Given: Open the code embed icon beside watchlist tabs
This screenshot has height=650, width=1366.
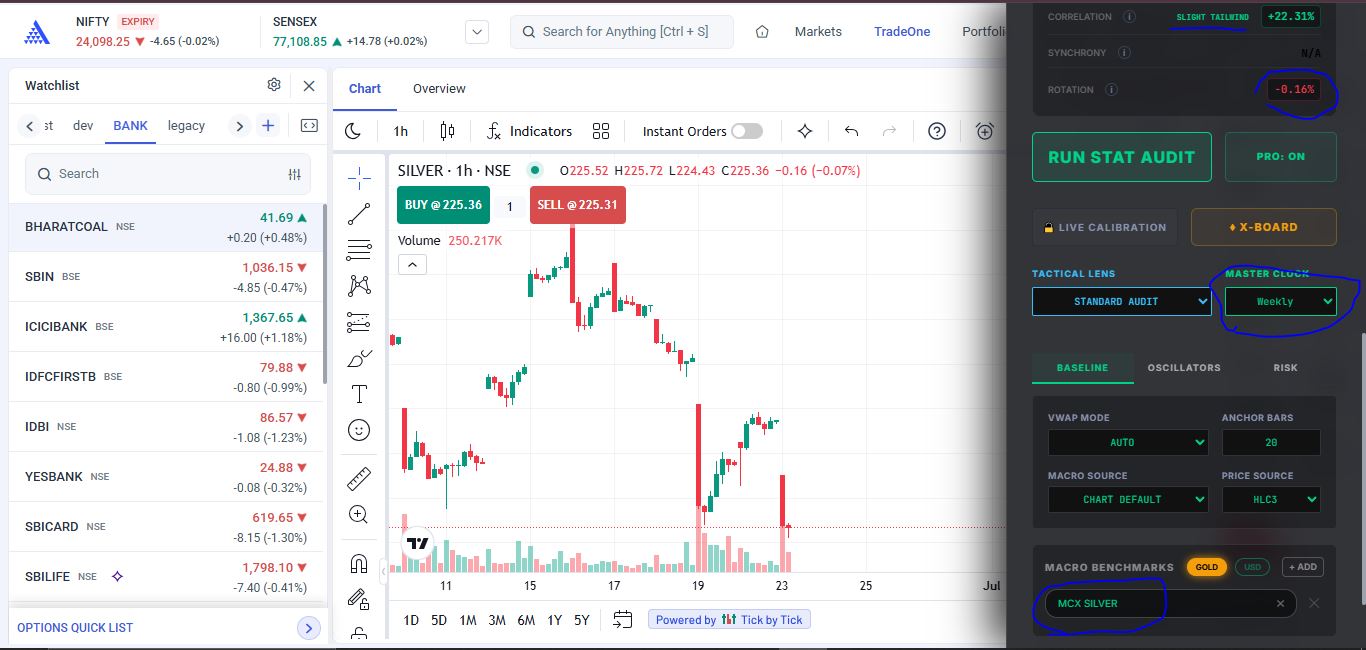Looking at the screenshot, I should (309, 125).
